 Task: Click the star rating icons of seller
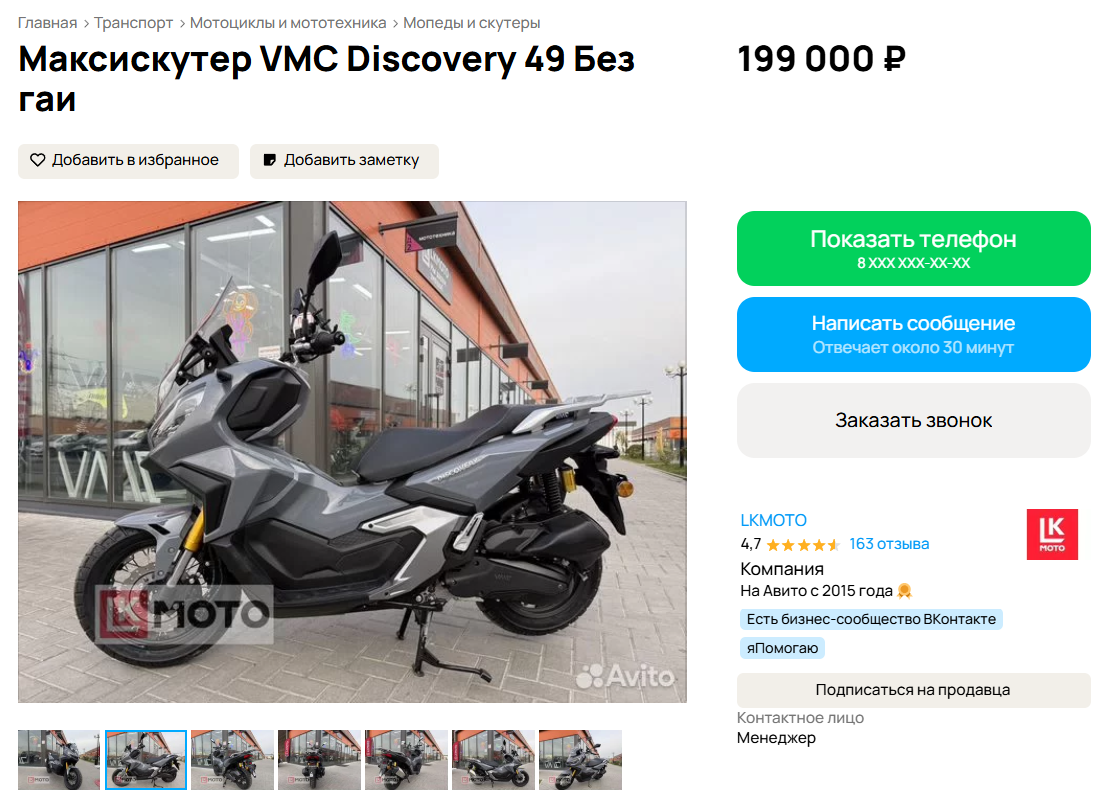point(803,545)
